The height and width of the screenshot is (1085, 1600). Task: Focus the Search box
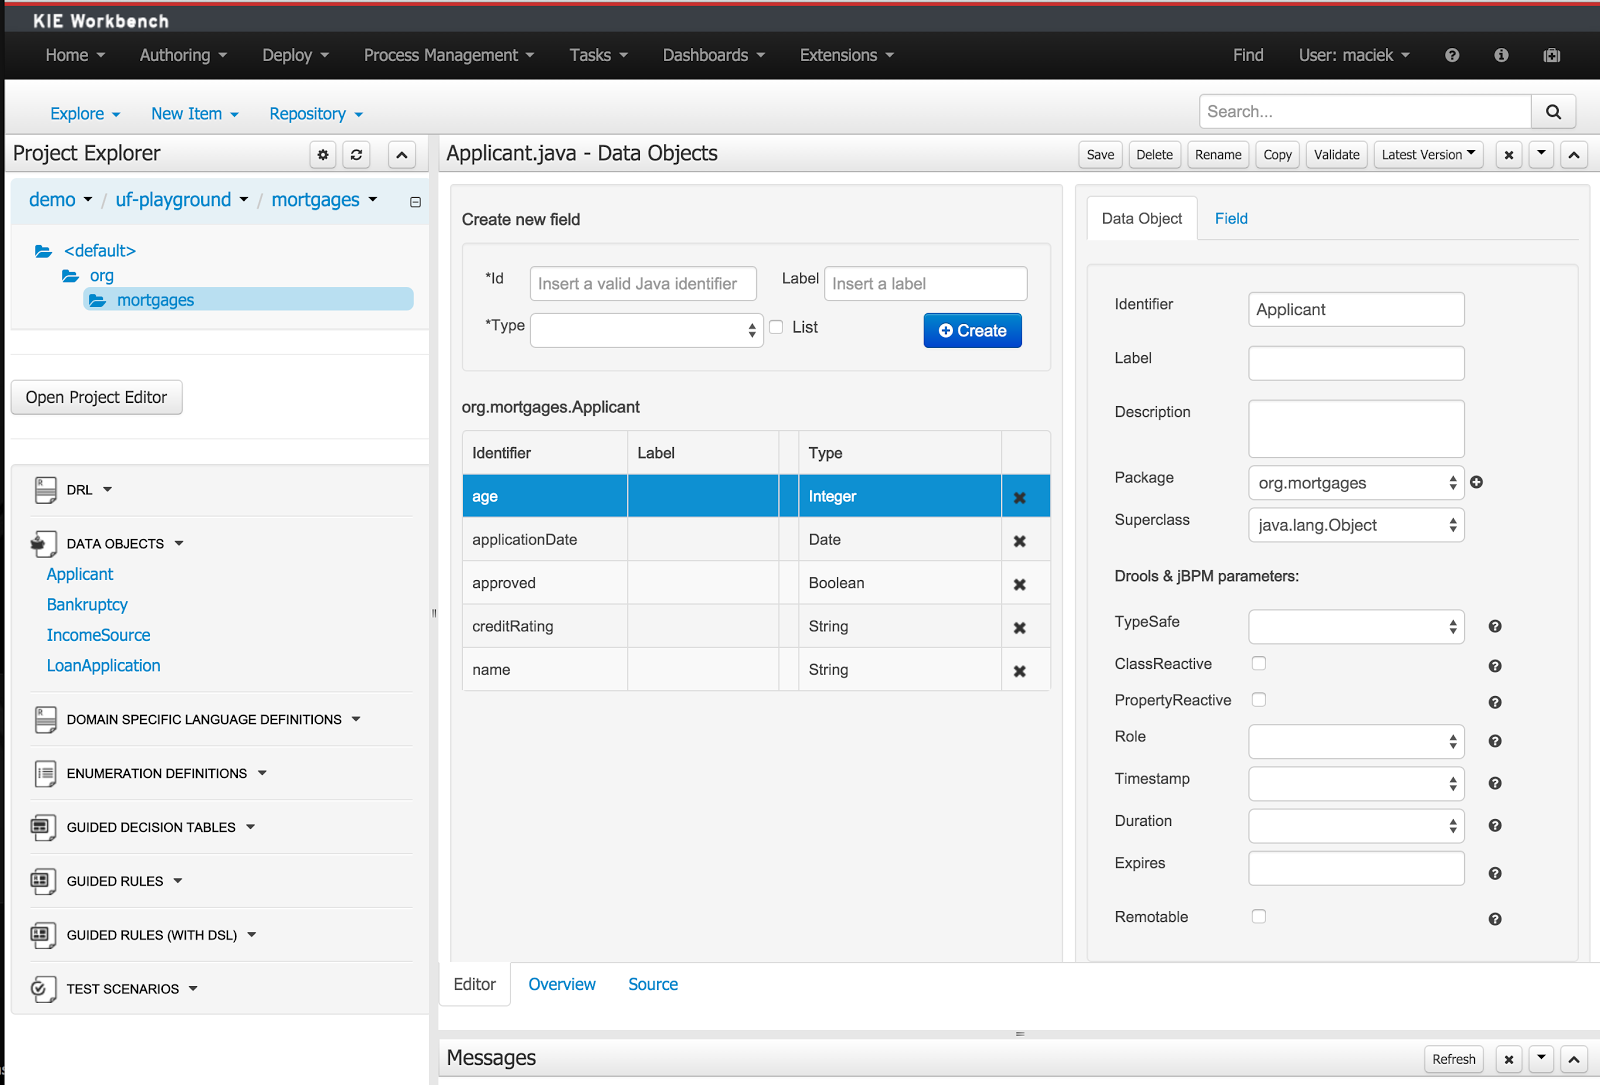(1365, 112)
